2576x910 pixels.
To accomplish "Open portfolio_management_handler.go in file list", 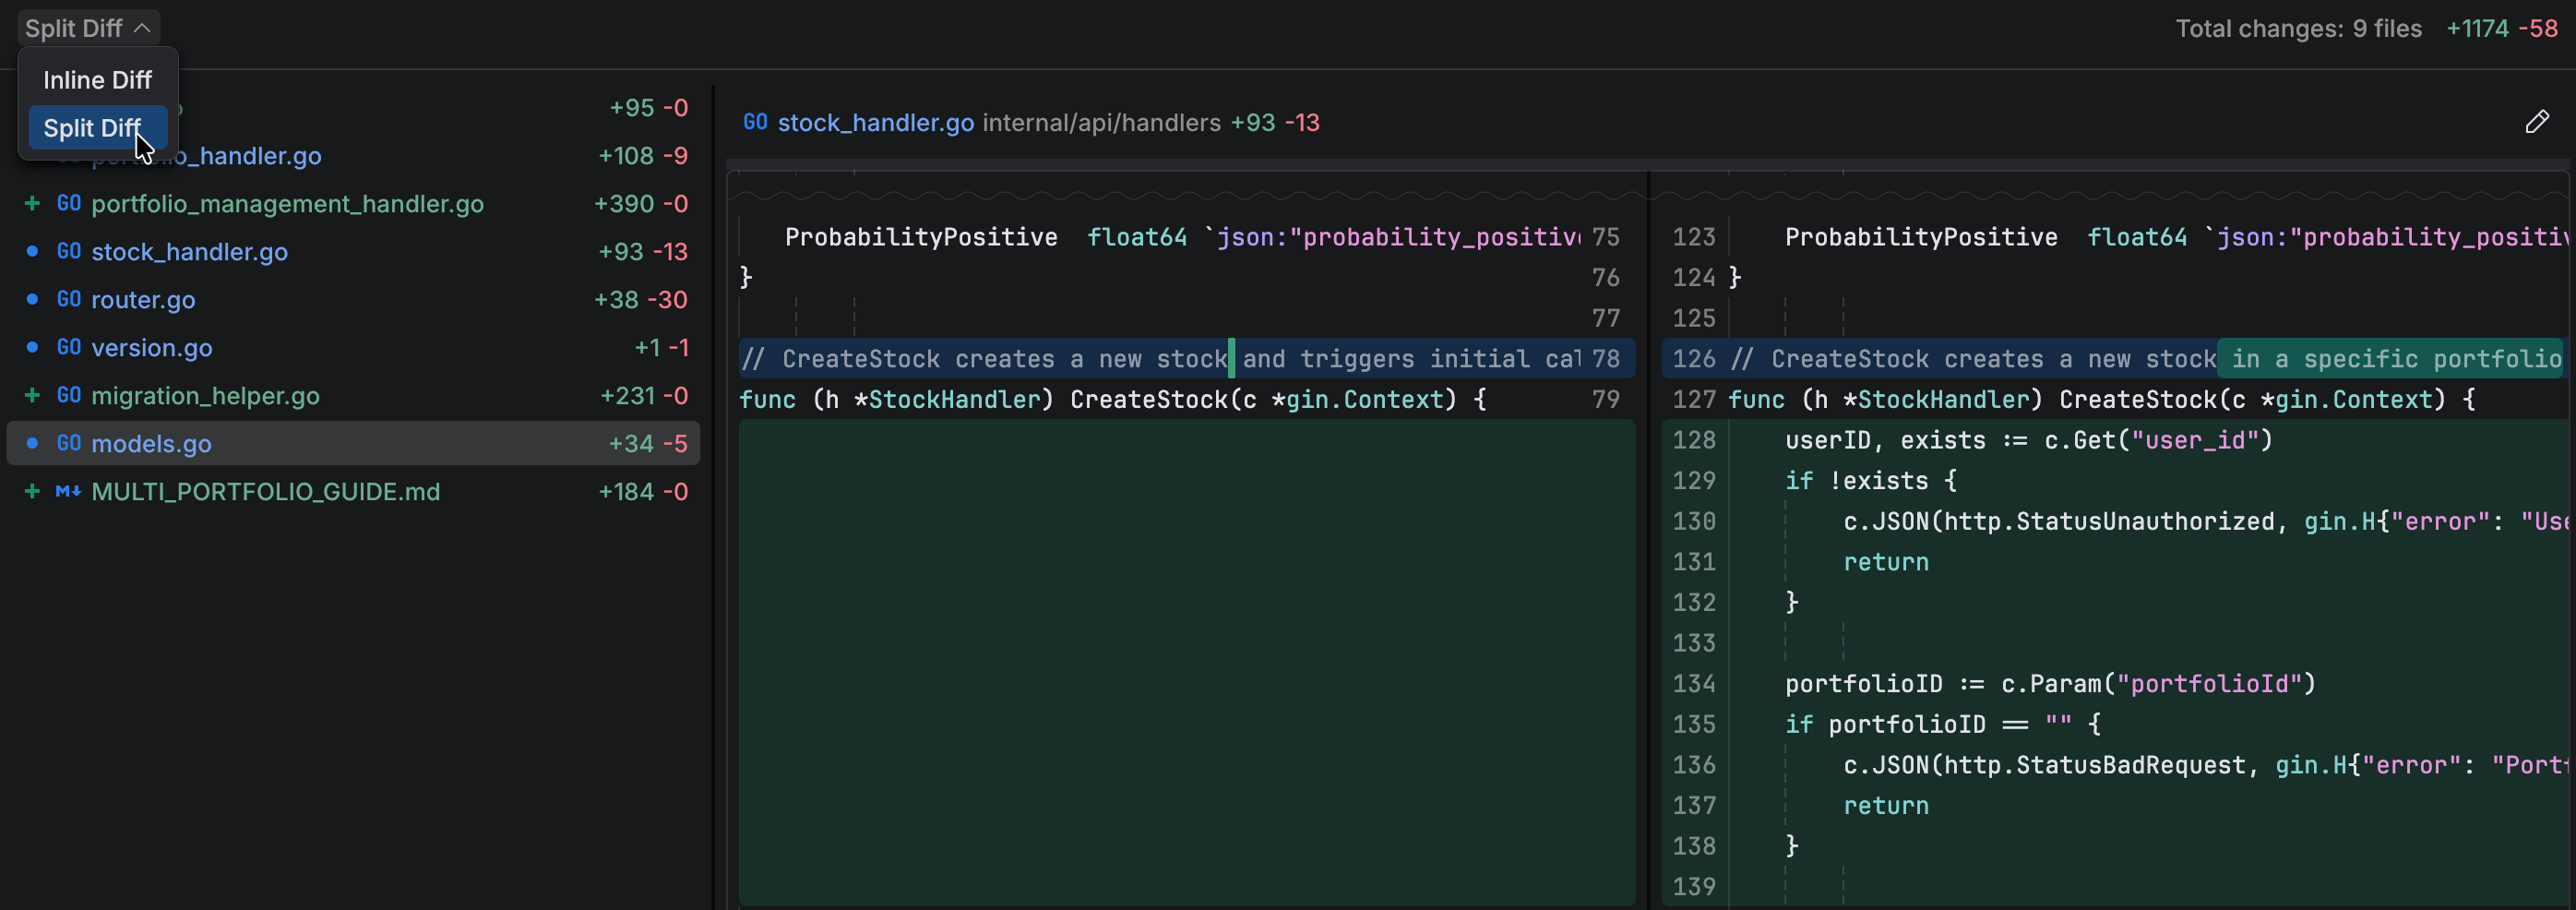I will click(287, 203).
